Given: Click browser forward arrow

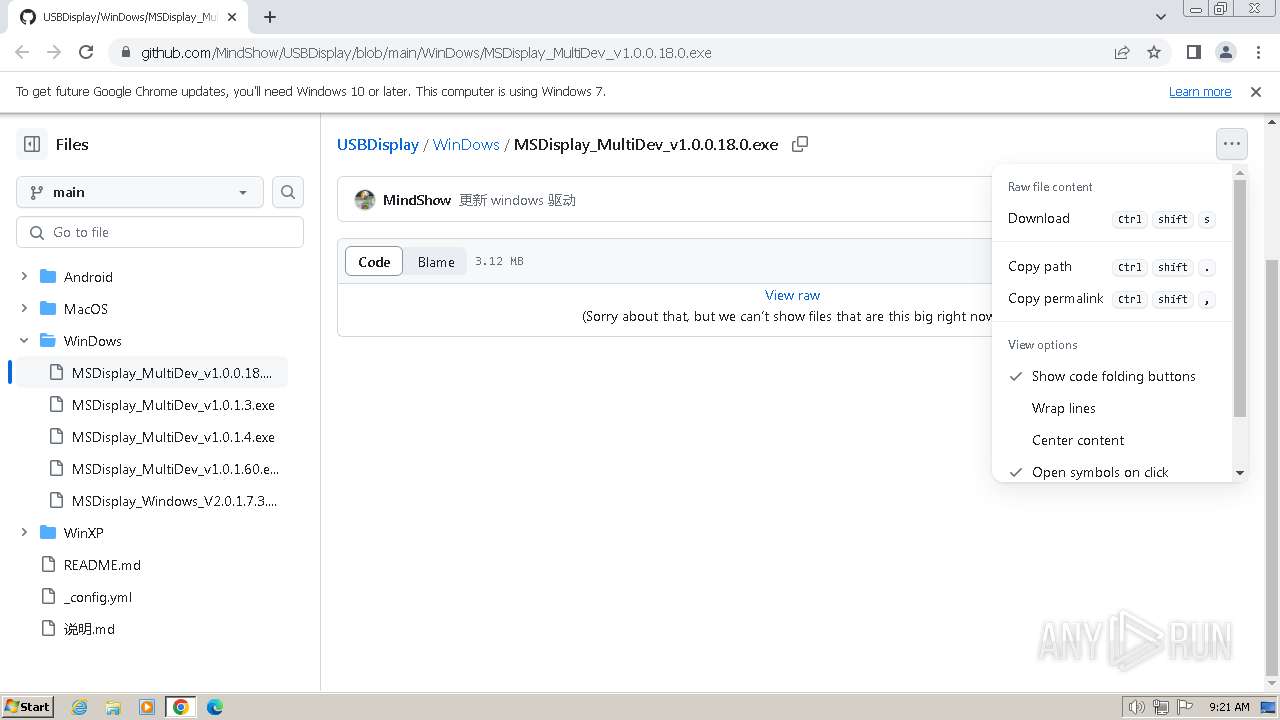Looking at the screenshot, I should point(54,52).
